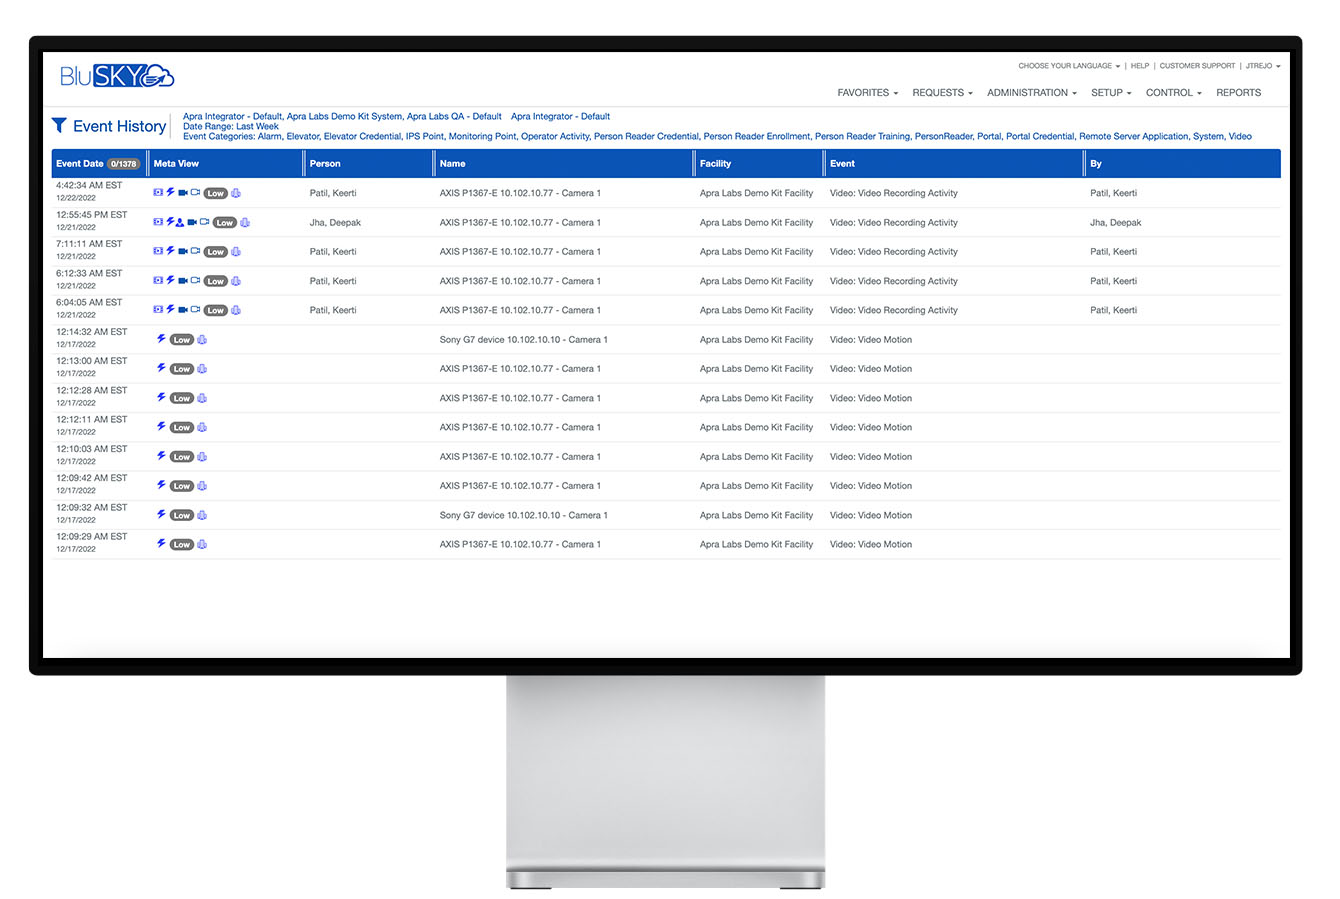Expand the Administration menu

click(x=1032, y=93)
